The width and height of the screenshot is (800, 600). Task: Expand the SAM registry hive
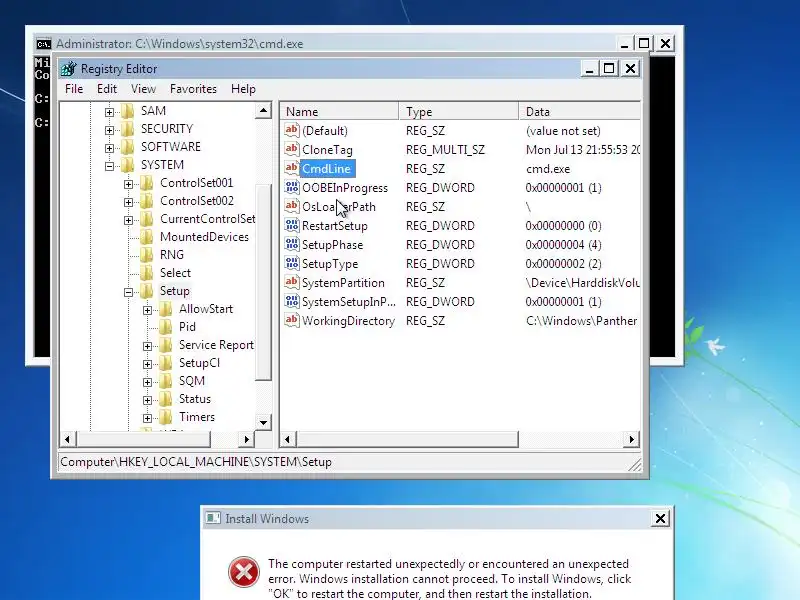[x=109, y=112]
